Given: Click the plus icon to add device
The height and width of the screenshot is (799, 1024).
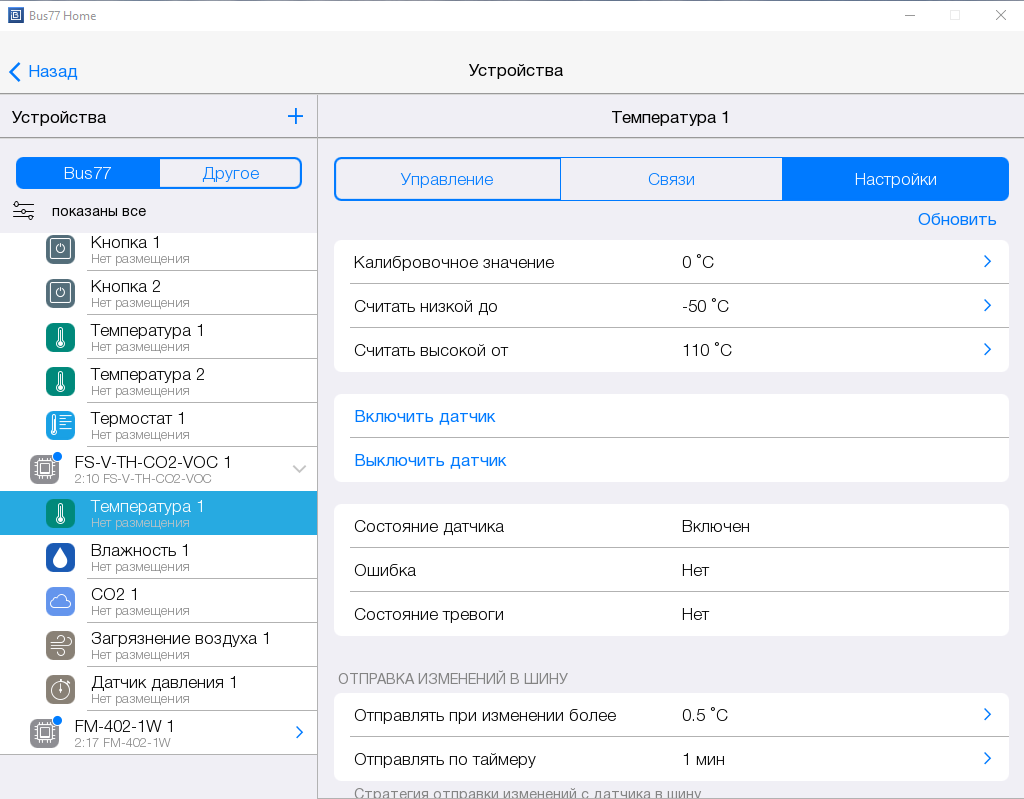Looking at the screenshot, I should pyautogui.click(x=295, y=116).
